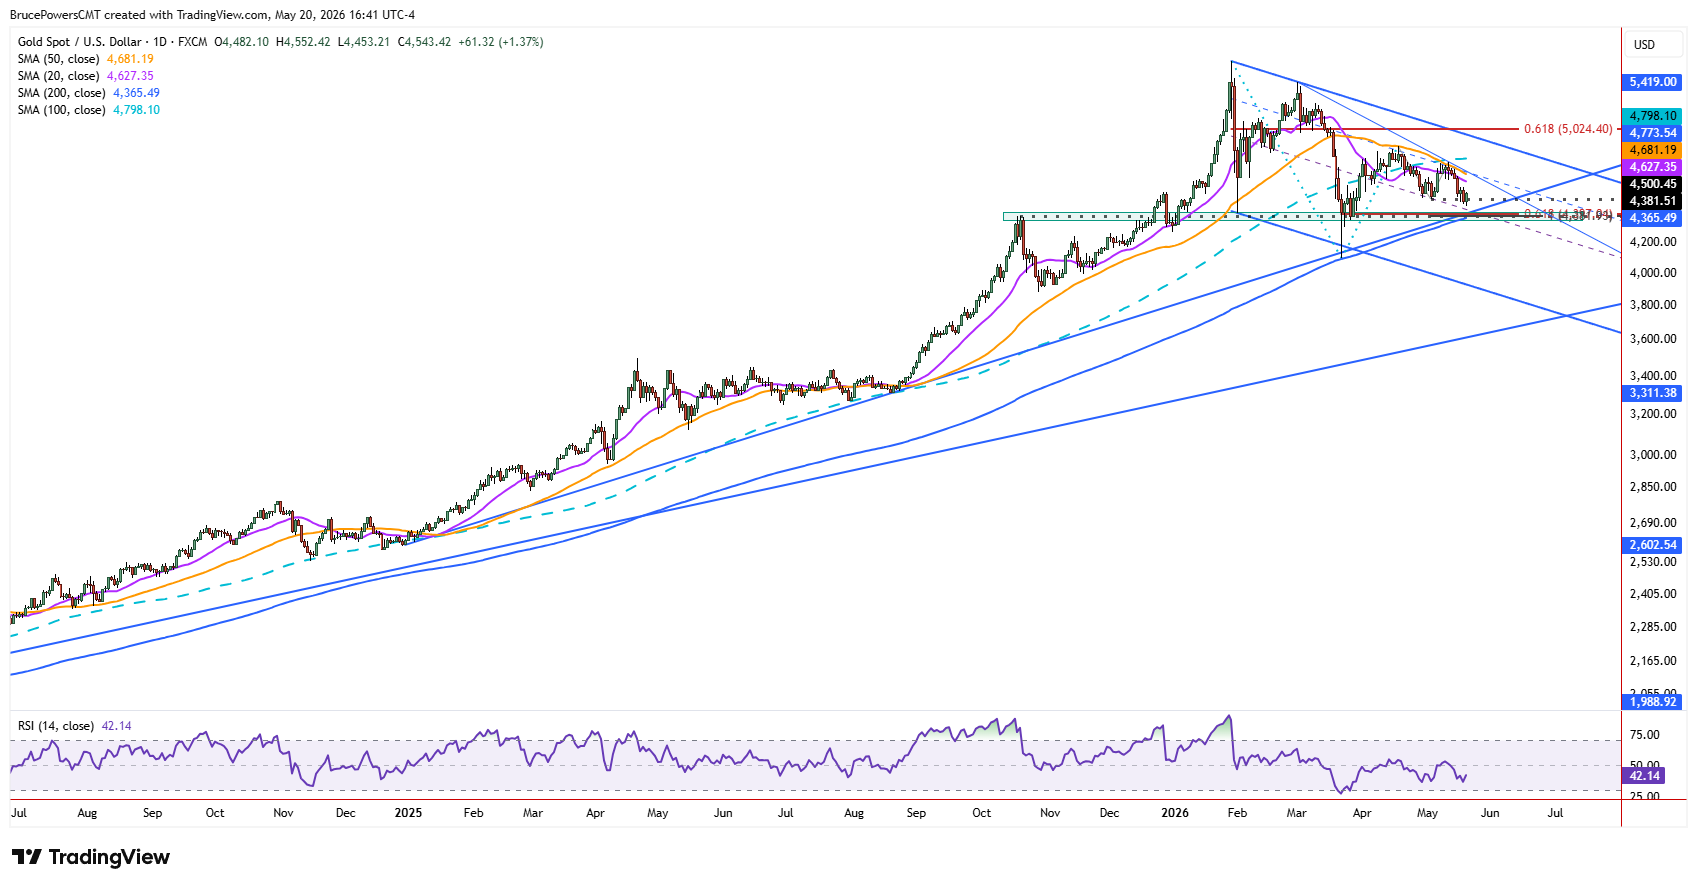1697x887 pixels.
Task: Click the BrucePowersCMT attribution header text
Action: pyautogui.click(x=212, y=15)
